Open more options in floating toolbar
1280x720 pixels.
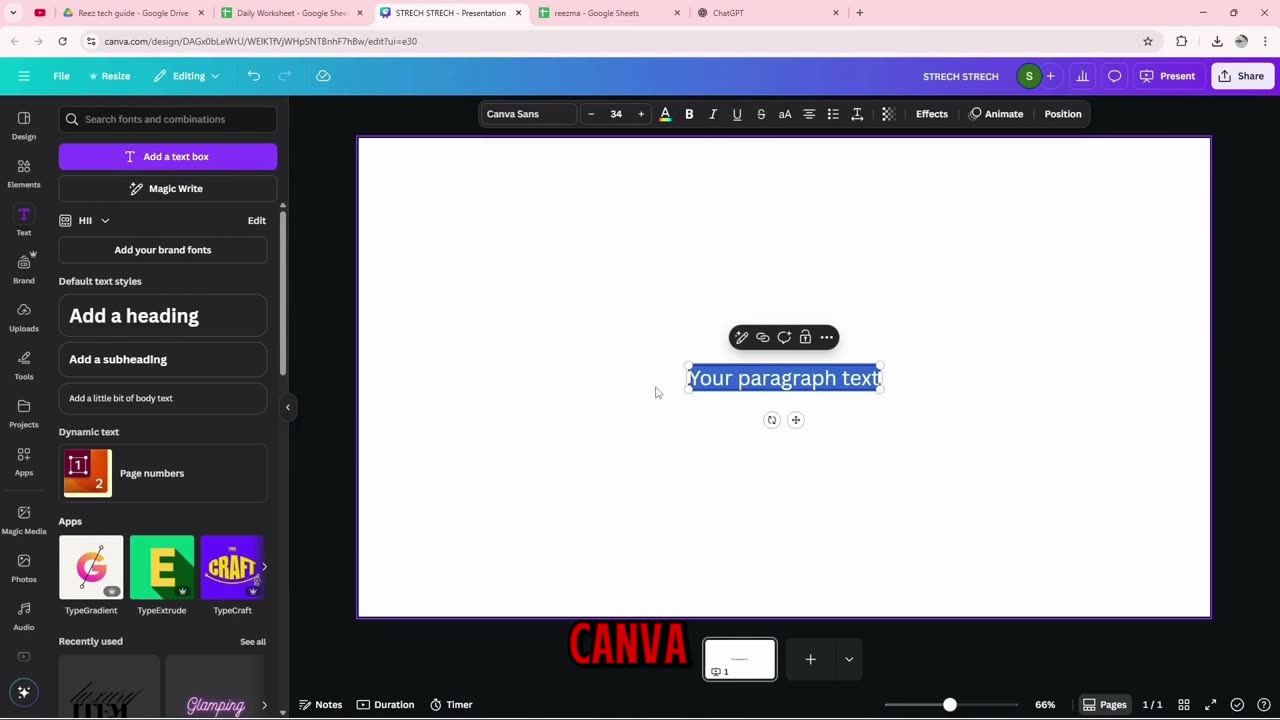click(827, 337)
